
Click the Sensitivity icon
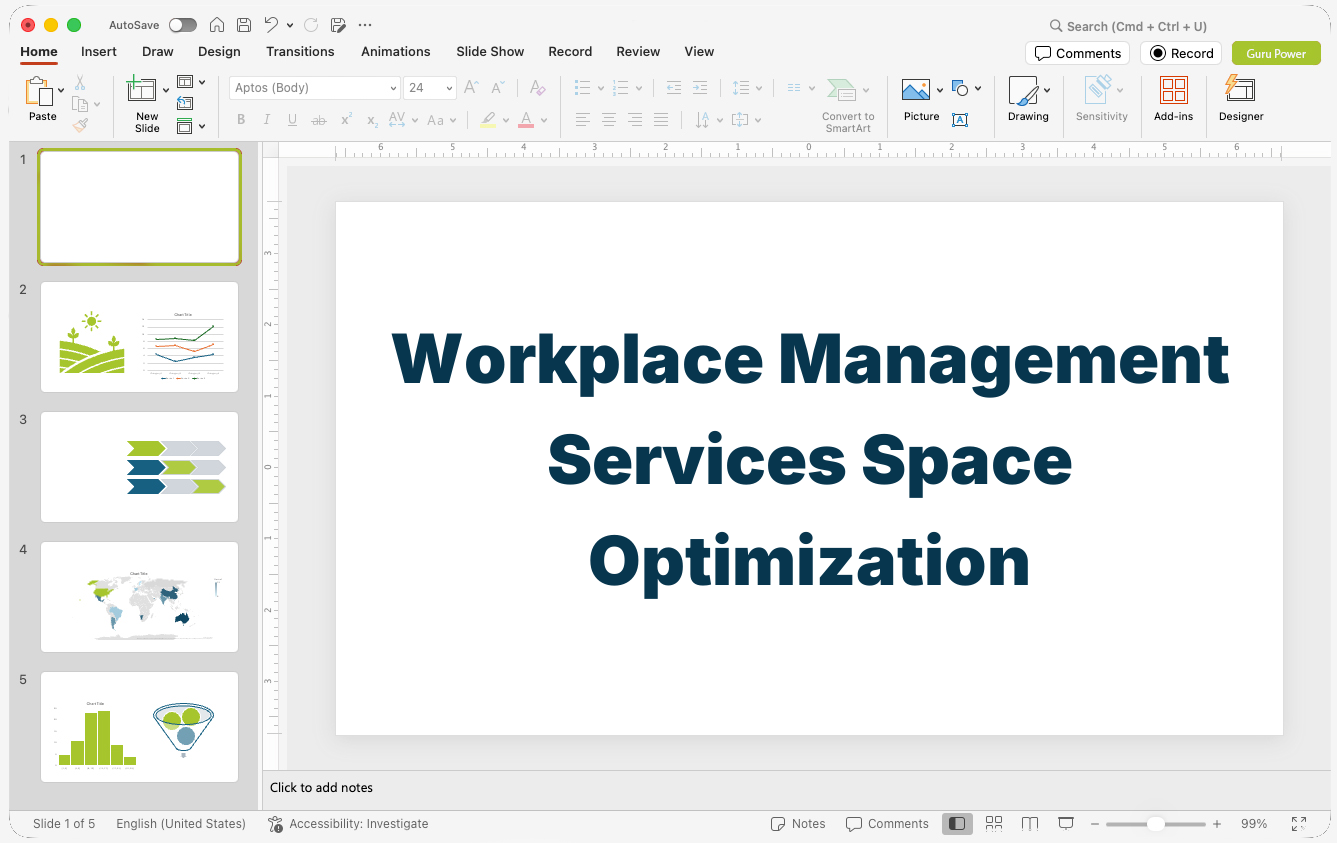1099,90
